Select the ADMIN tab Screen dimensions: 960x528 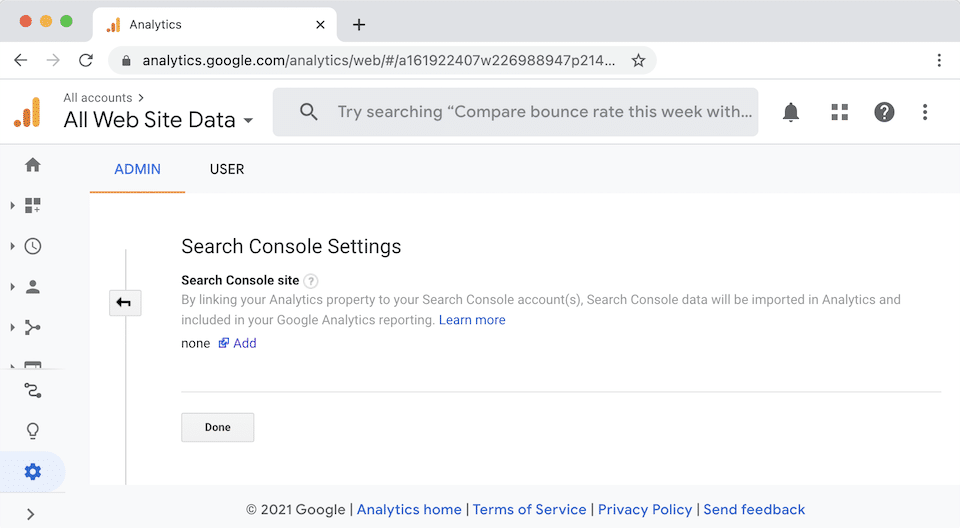coord(137,169)
